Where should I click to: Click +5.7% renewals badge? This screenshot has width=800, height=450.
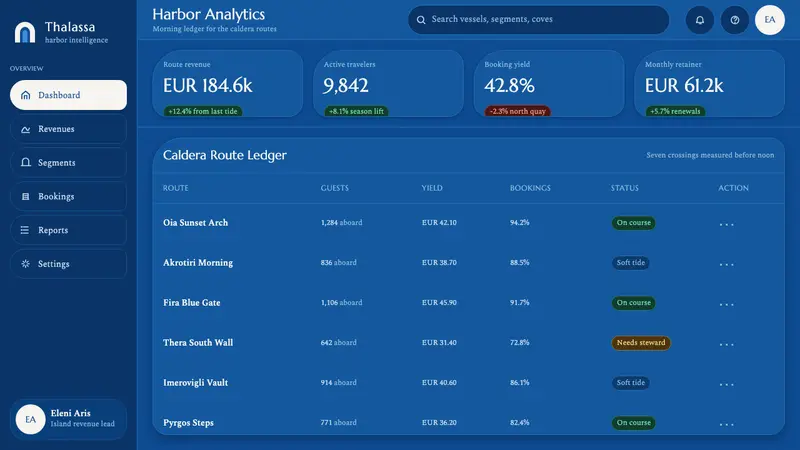click(675, 111)
